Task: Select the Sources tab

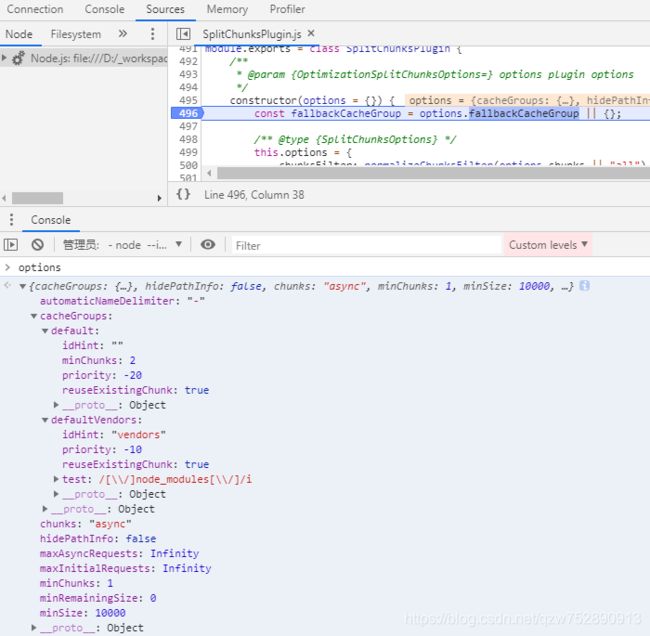Action: pos(165,9)
